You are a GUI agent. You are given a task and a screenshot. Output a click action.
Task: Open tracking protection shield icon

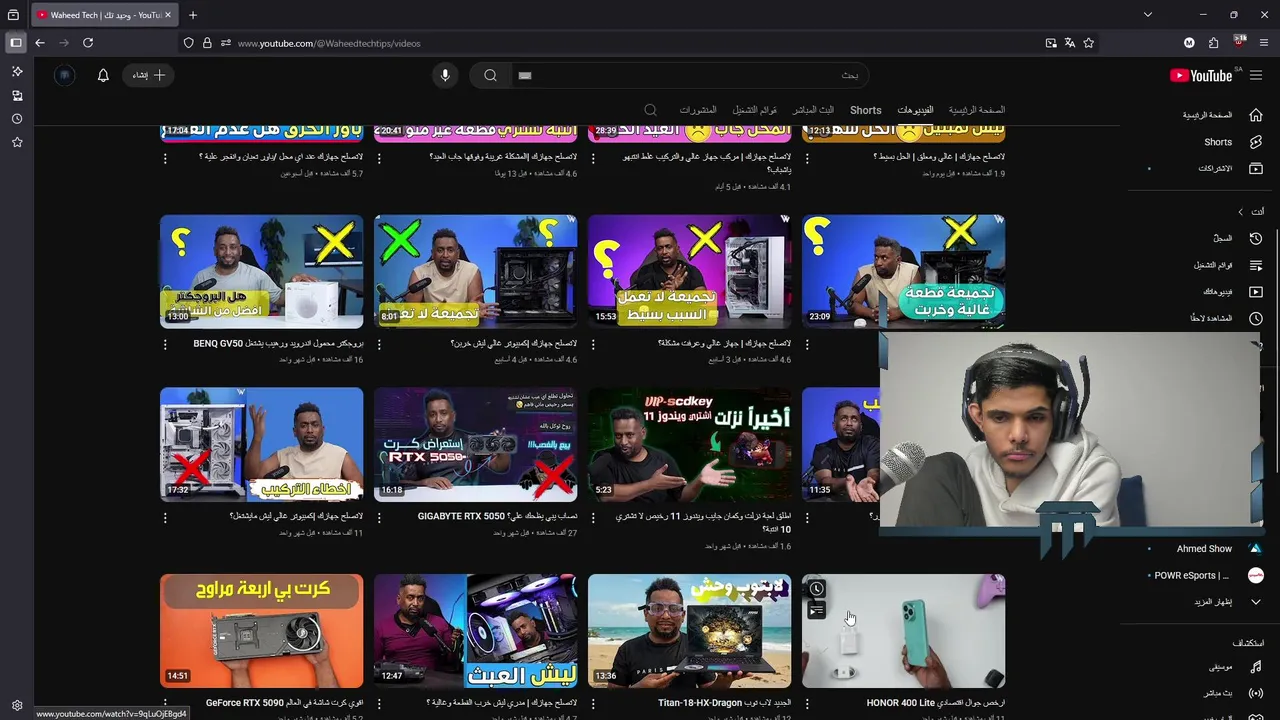[188, 43]
